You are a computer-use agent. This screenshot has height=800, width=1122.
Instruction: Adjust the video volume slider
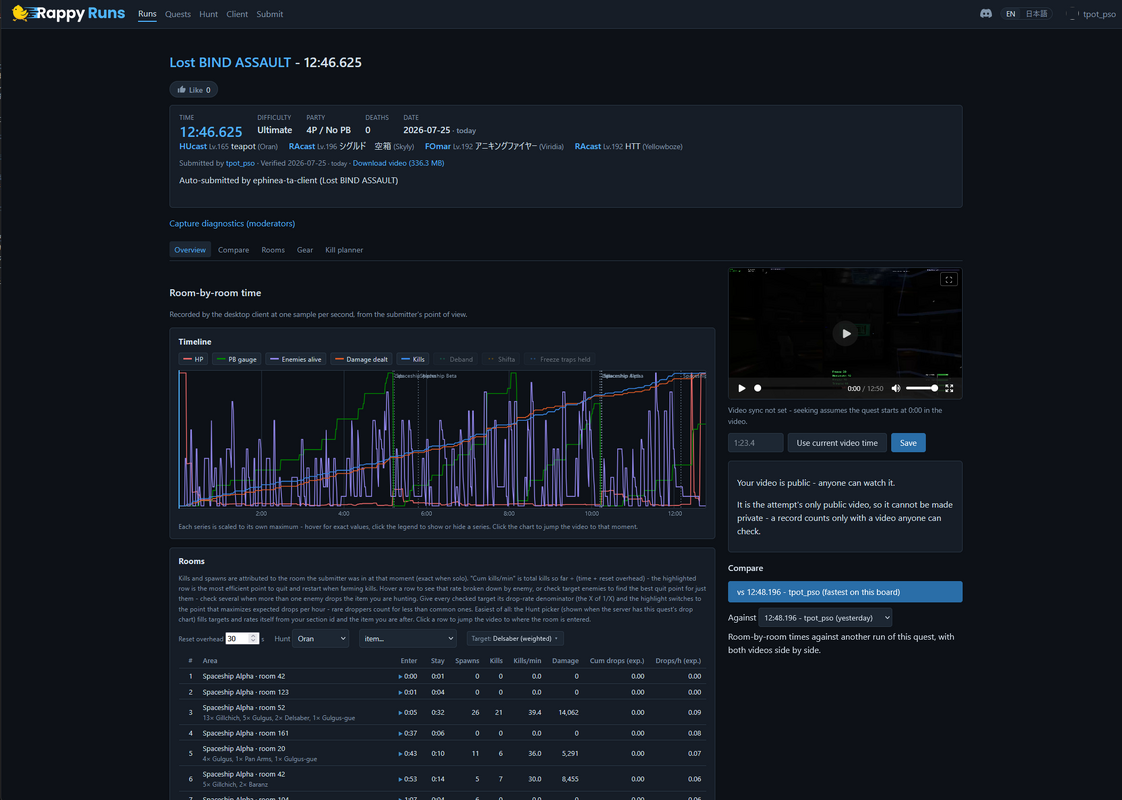tap(922, 389)
